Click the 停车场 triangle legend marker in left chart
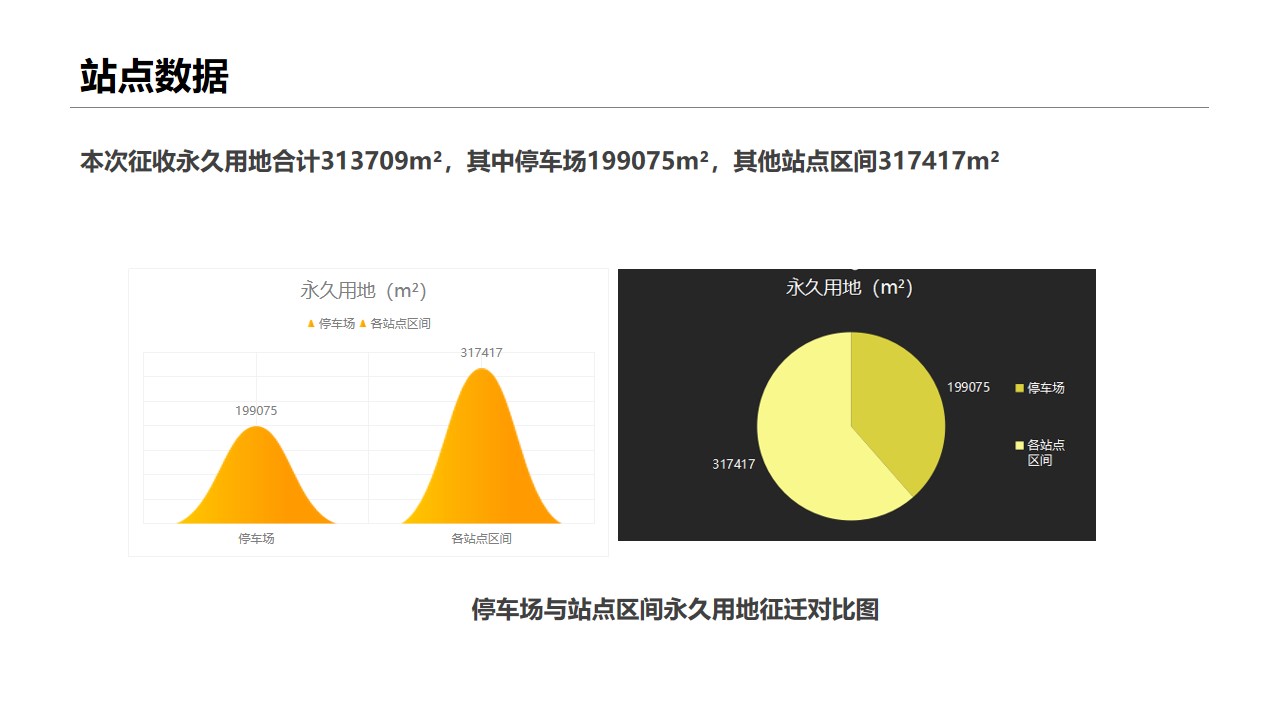The width and height of the screenshot is (1280, 720). (311, 324)
